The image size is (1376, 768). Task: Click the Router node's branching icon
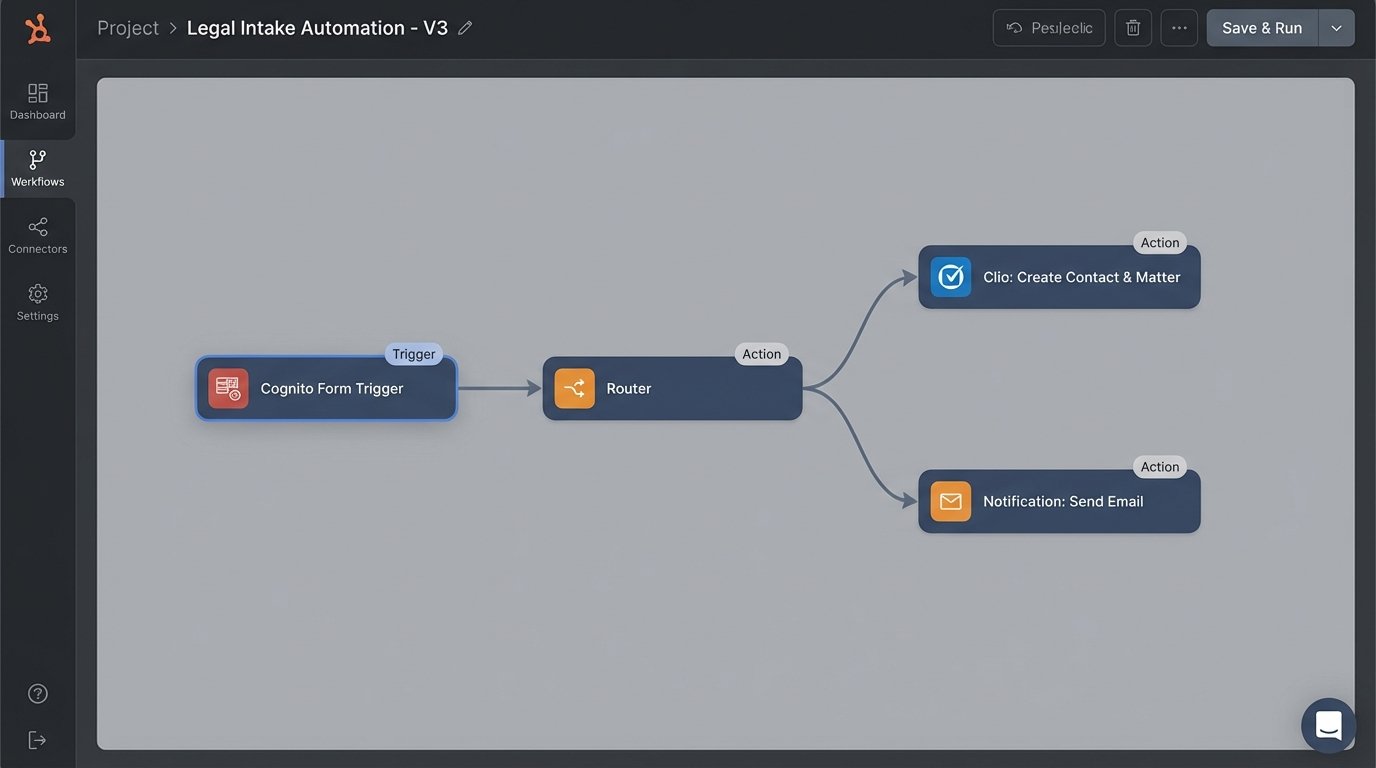click(573, 388)
